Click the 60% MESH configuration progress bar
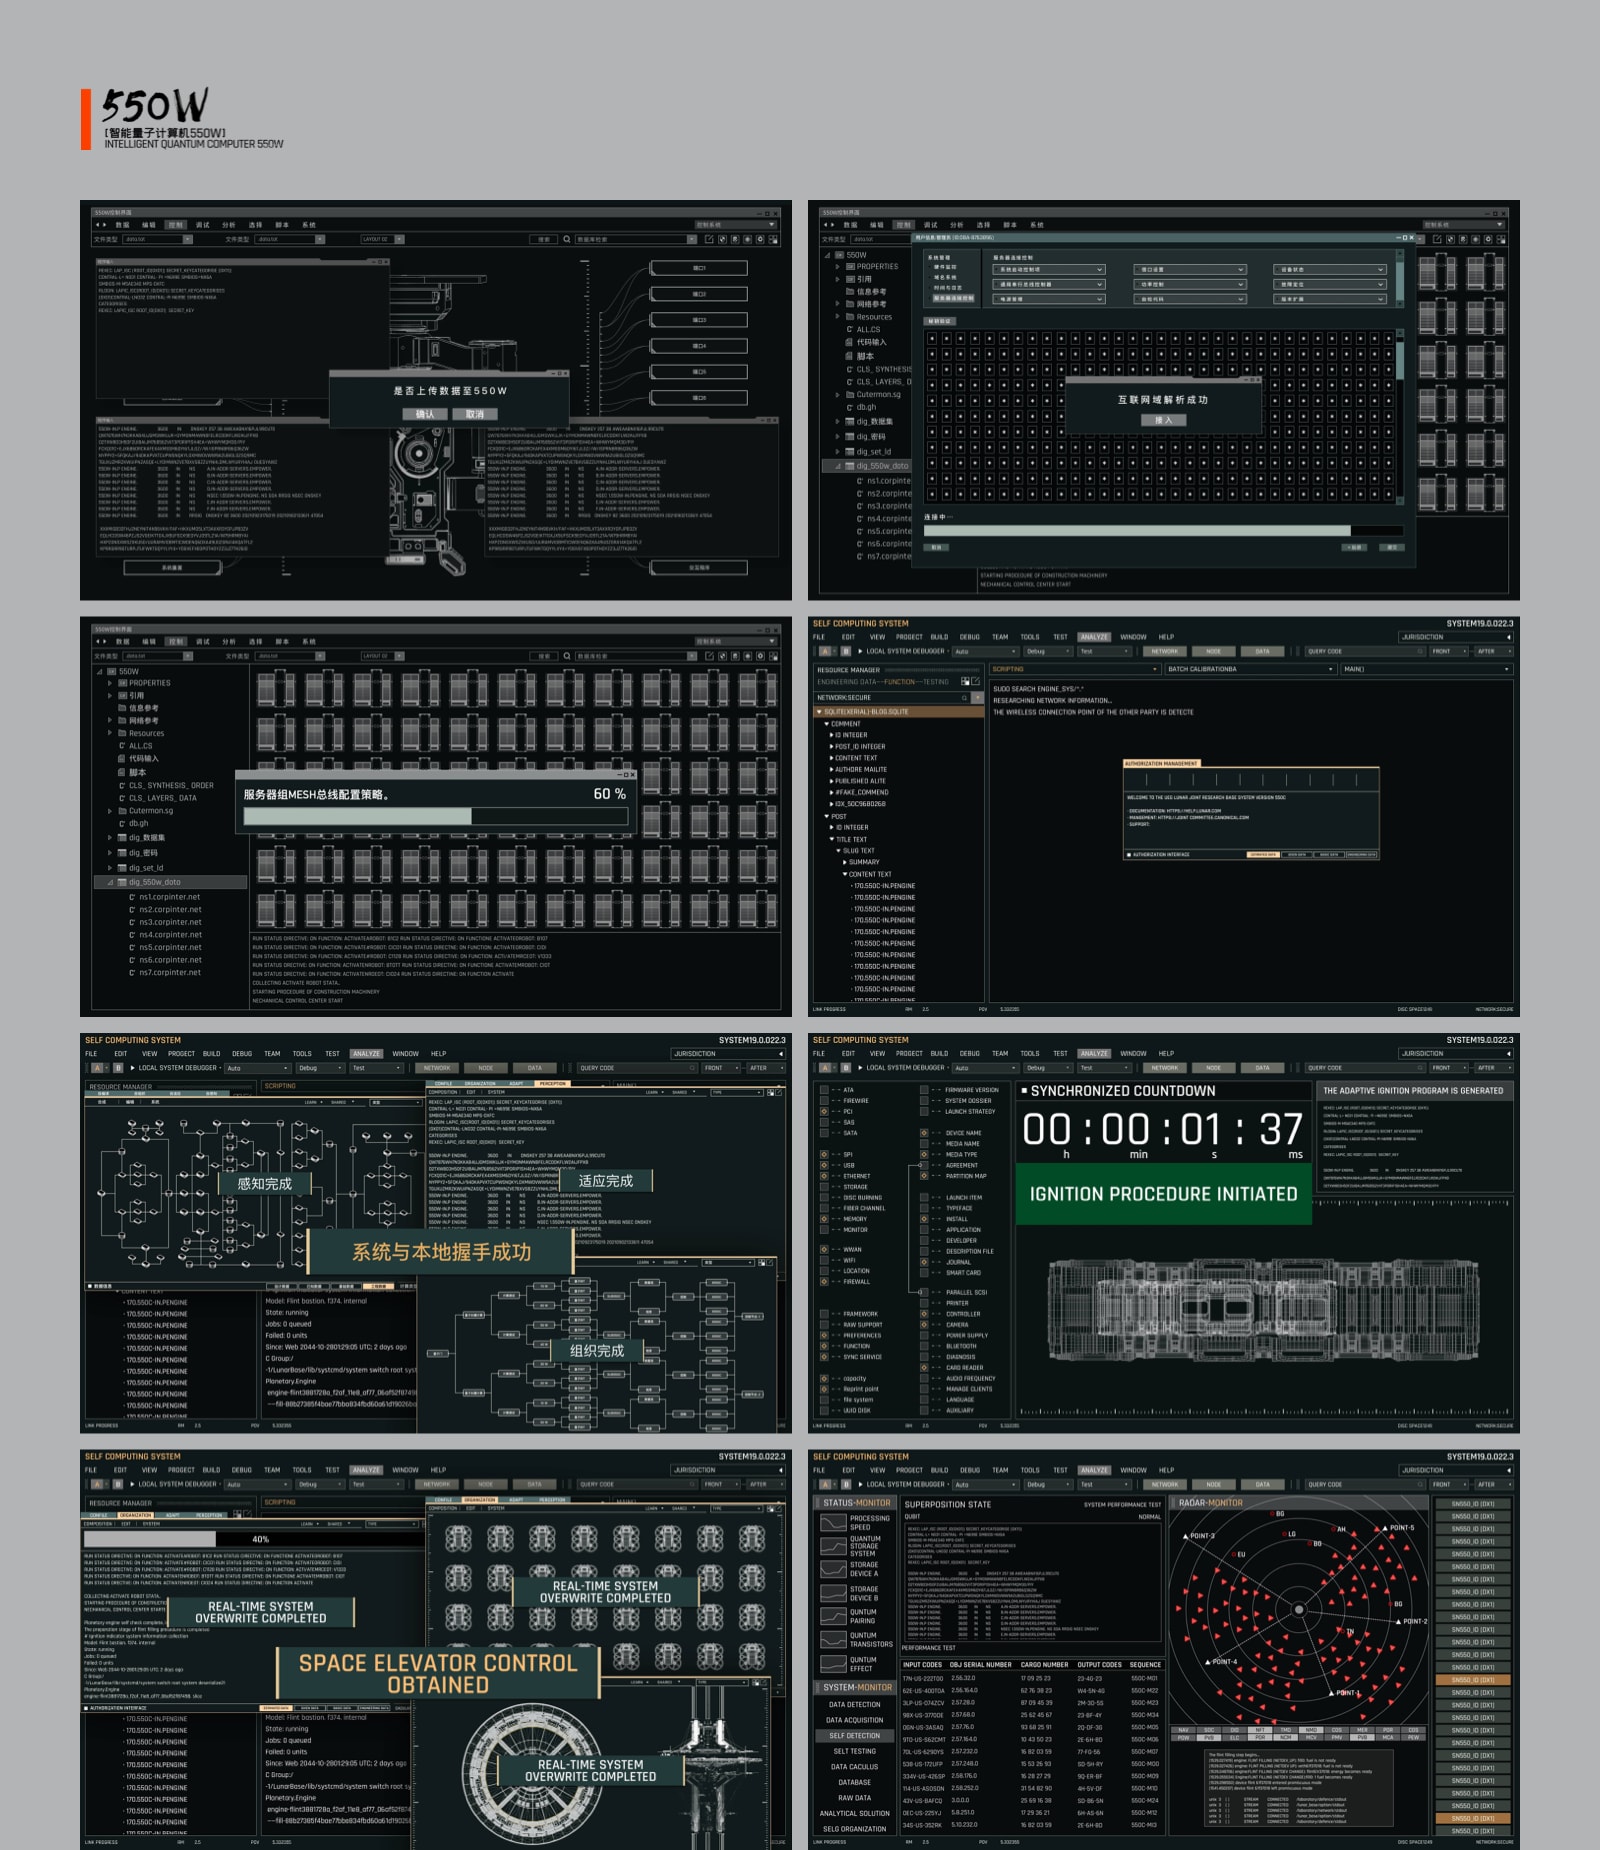Viewport: 1600px width, 1850px height. pos(435,817)
